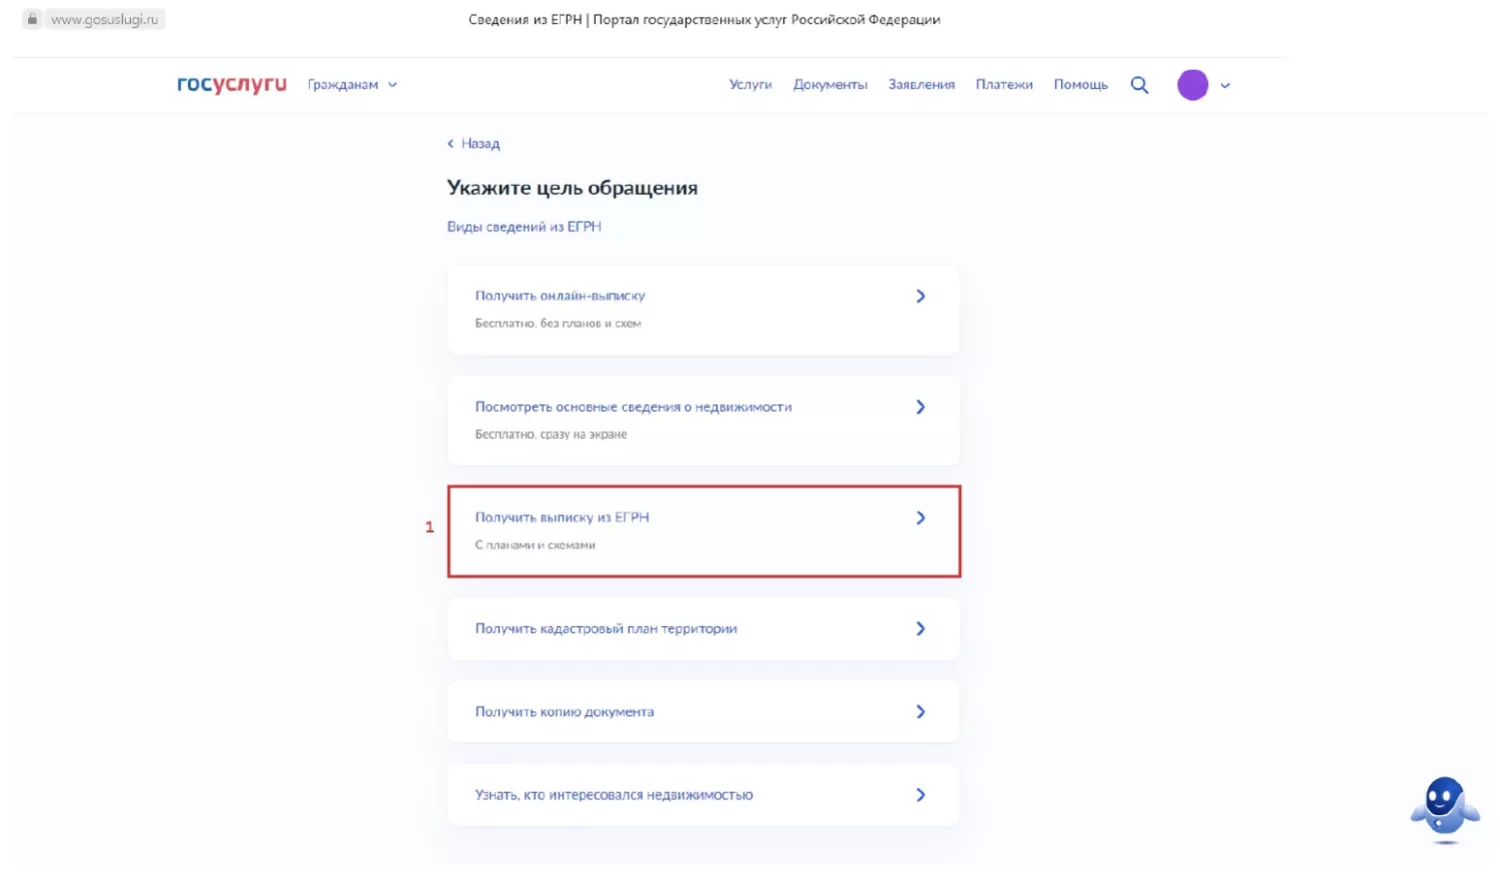Open the Документы menu item

830,85
